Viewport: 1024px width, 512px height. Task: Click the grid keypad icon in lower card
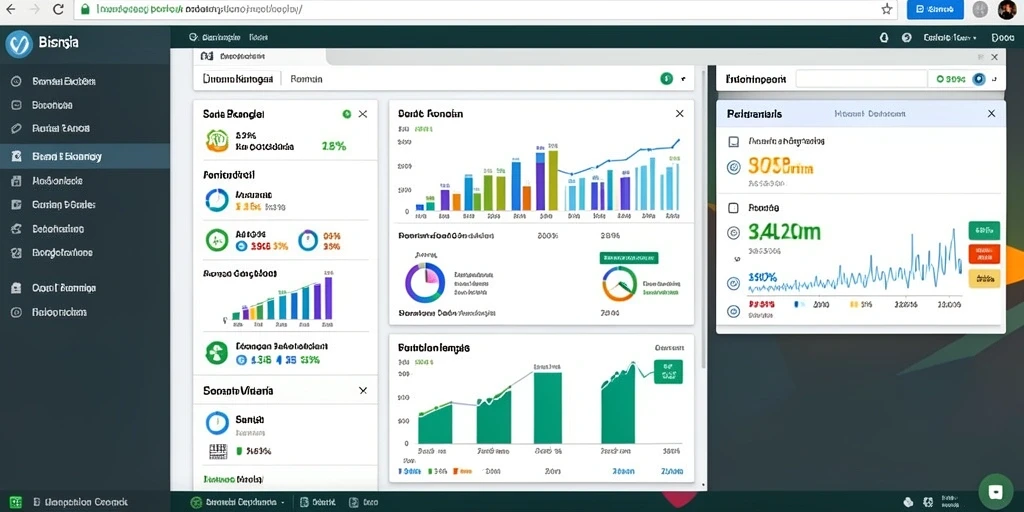217,451
